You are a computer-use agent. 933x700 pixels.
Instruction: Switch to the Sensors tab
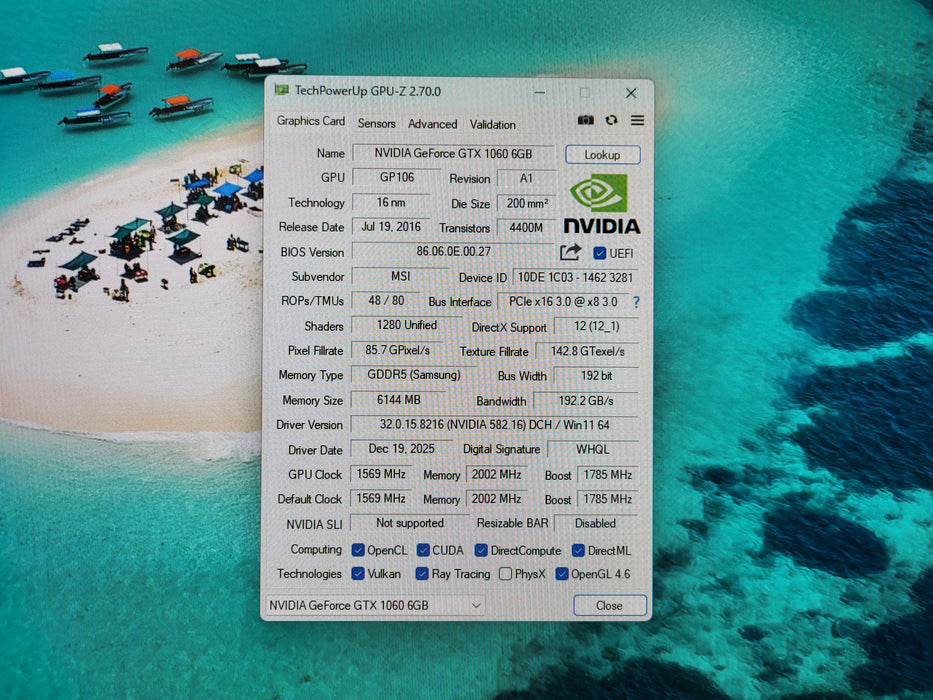(x=376, y=124)
